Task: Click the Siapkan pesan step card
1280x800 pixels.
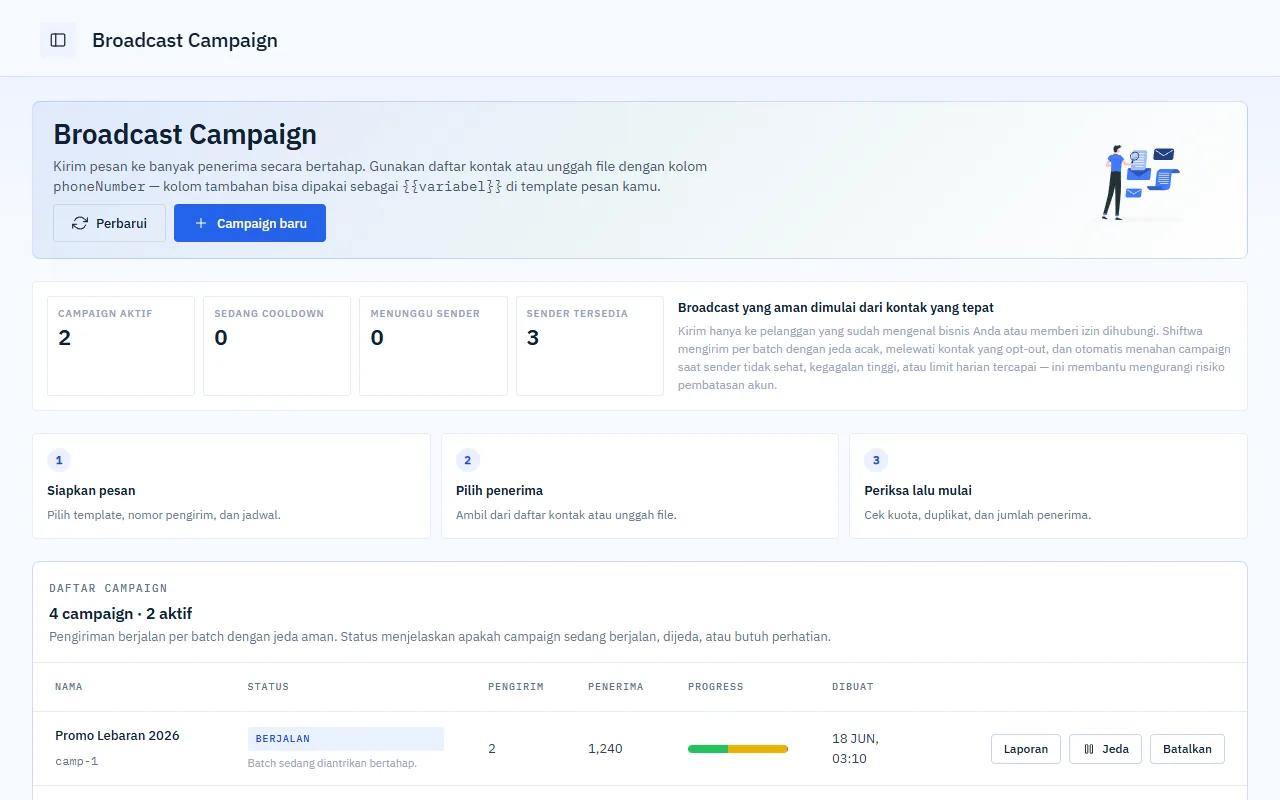Action: [231, 486]
